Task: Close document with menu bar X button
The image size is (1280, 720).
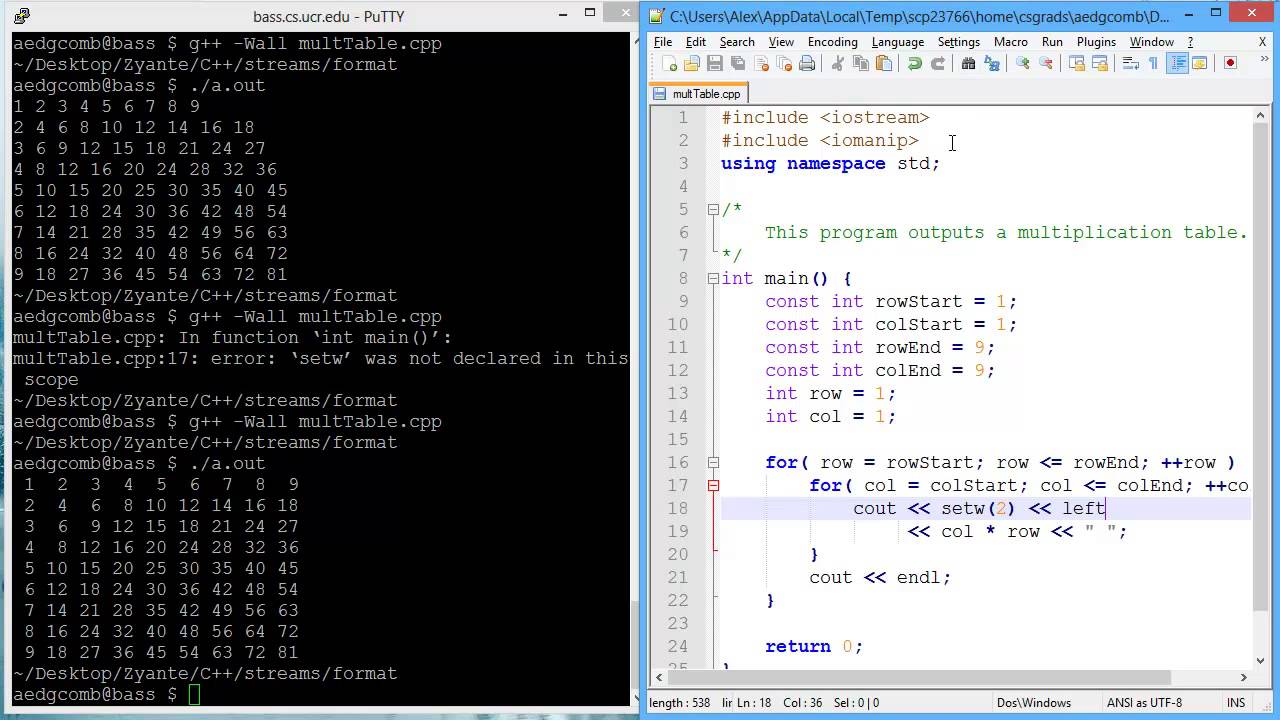Action: 1263,42
